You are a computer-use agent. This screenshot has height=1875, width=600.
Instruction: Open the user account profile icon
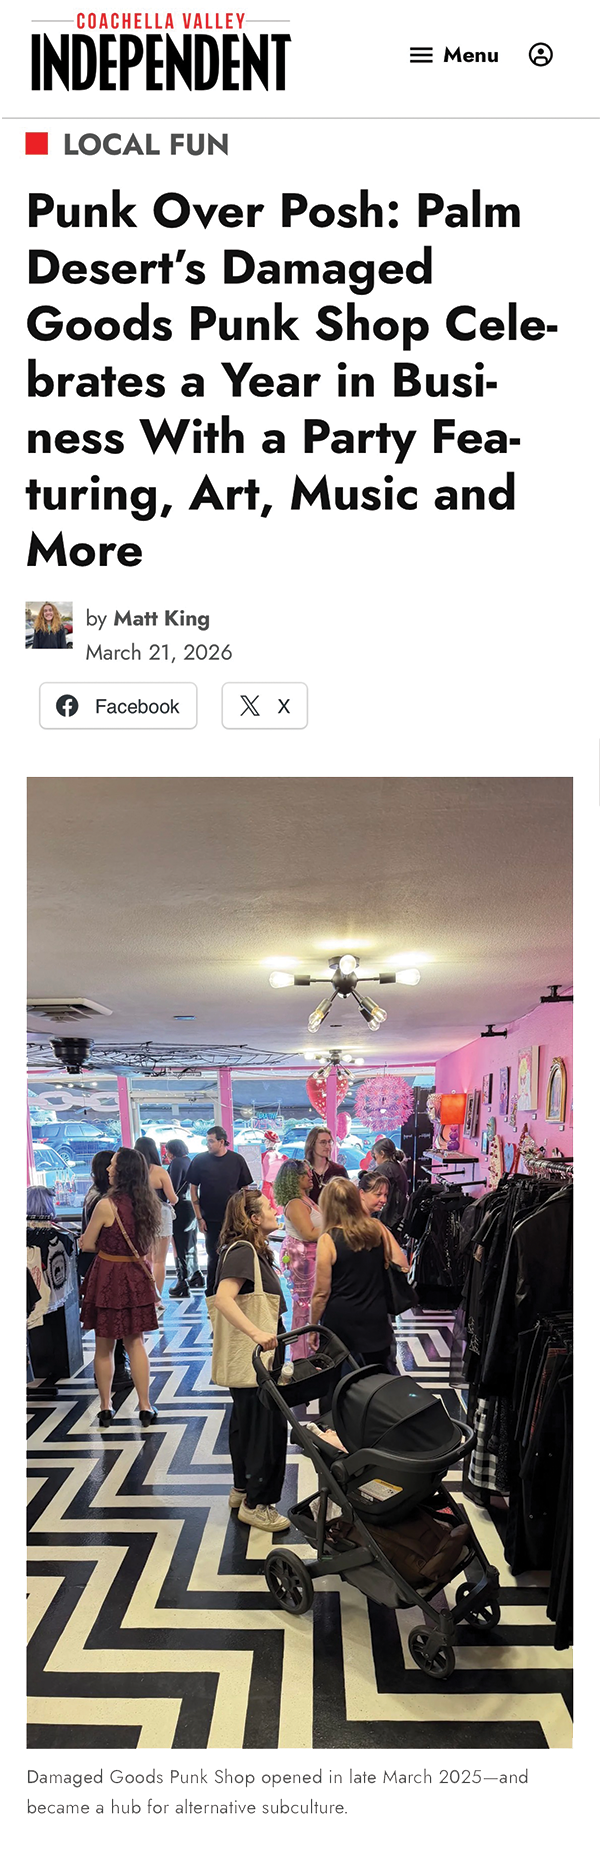click(540, 55)
